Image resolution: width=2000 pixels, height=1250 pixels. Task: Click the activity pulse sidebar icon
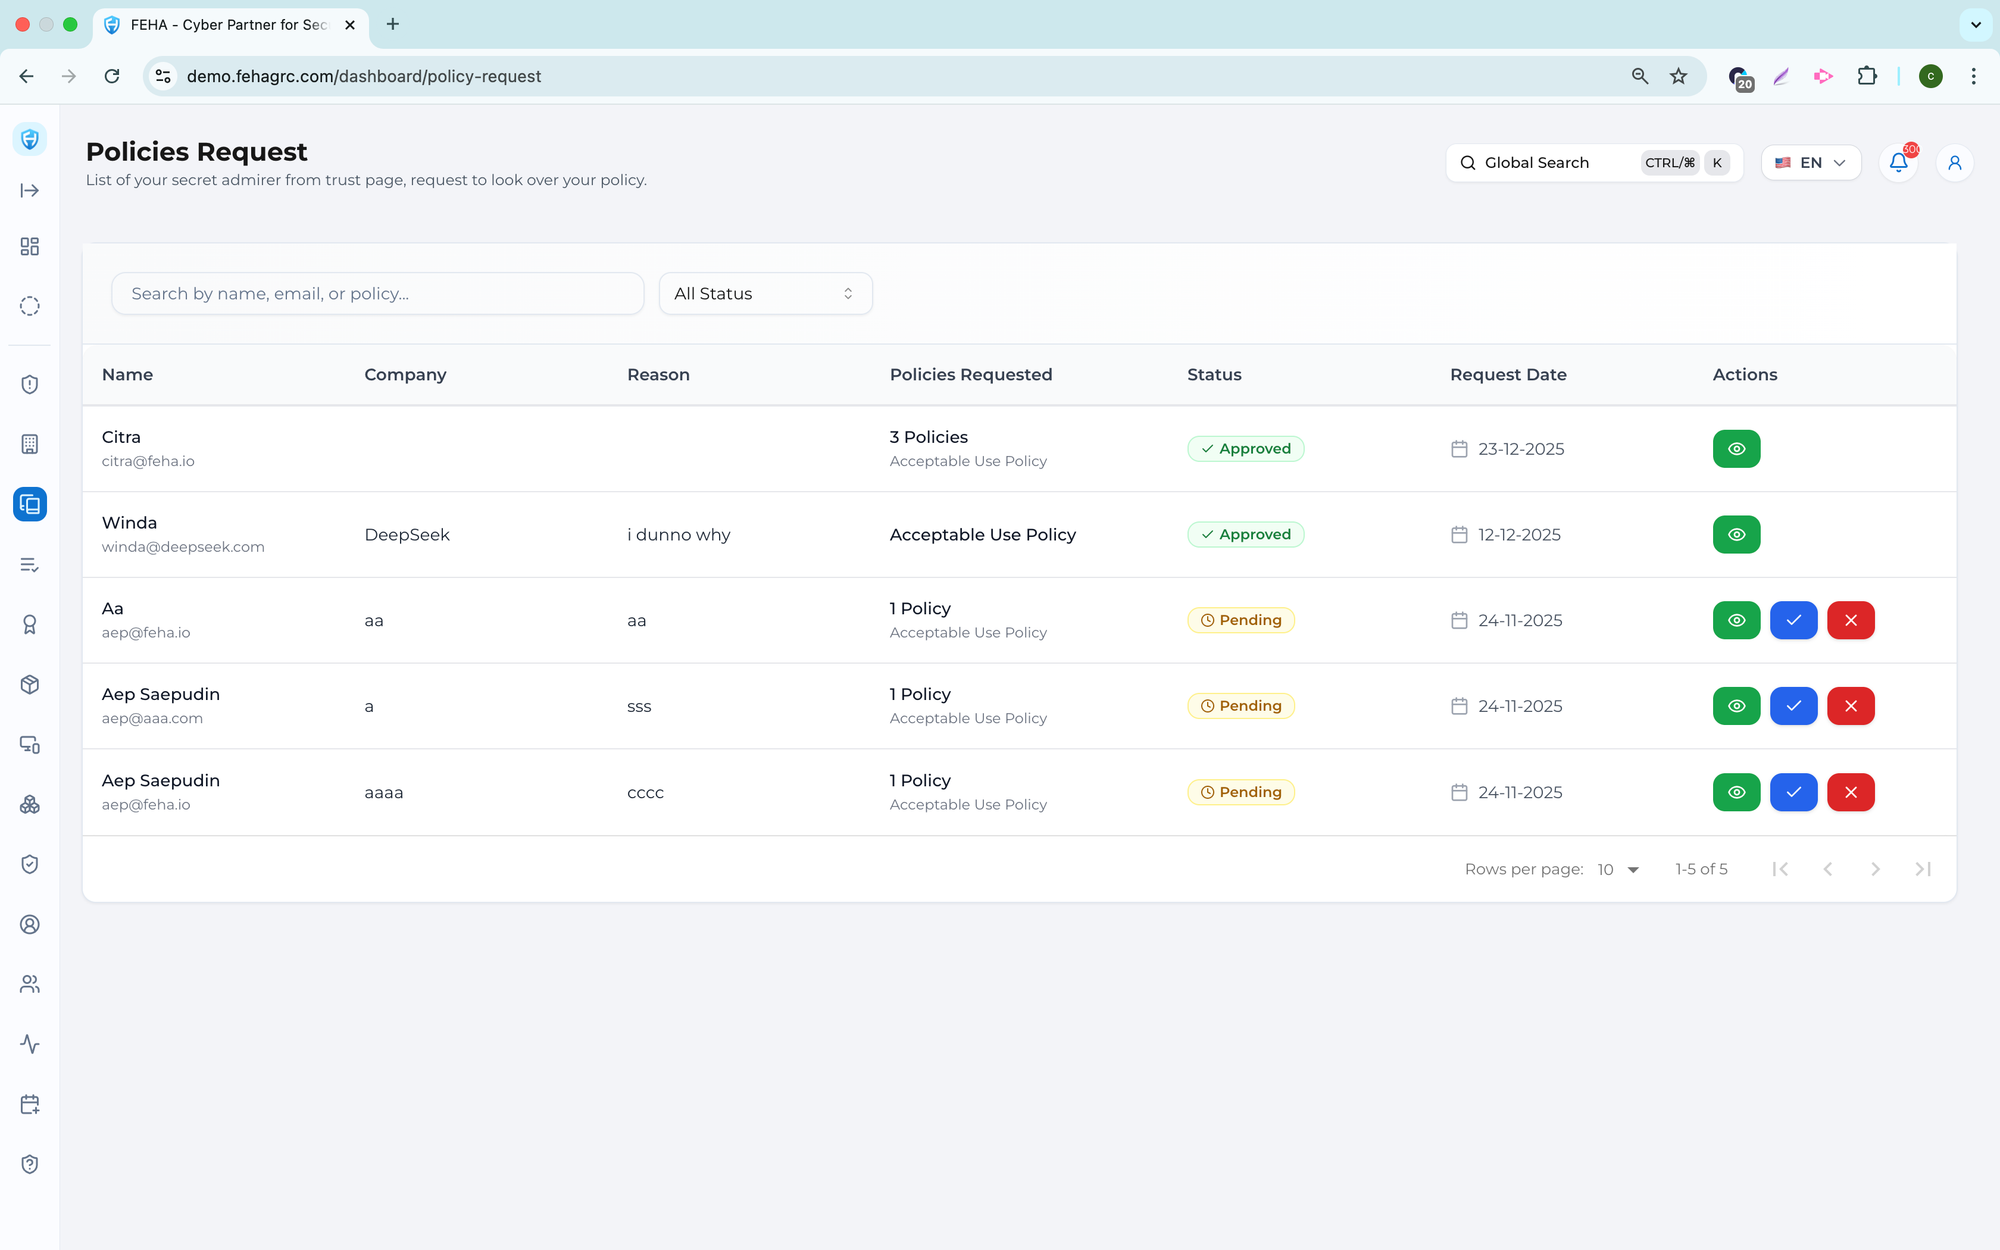coord(30,1044)
